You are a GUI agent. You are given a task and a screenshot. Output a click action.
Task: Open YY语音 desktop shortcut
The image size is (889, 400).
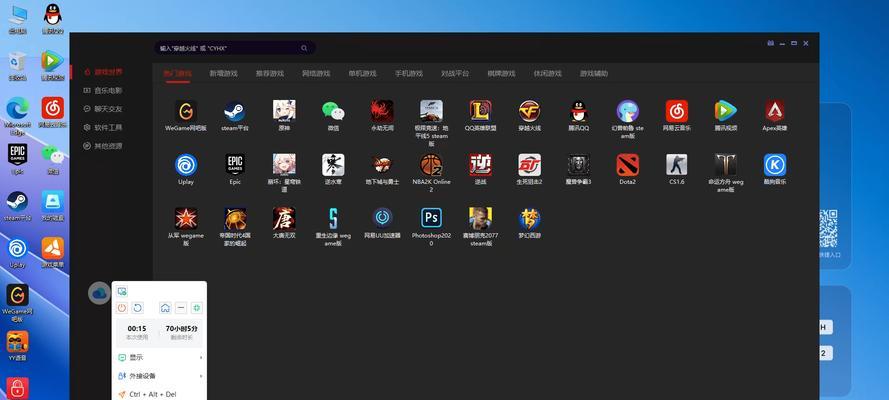click(x=18, y=346)
